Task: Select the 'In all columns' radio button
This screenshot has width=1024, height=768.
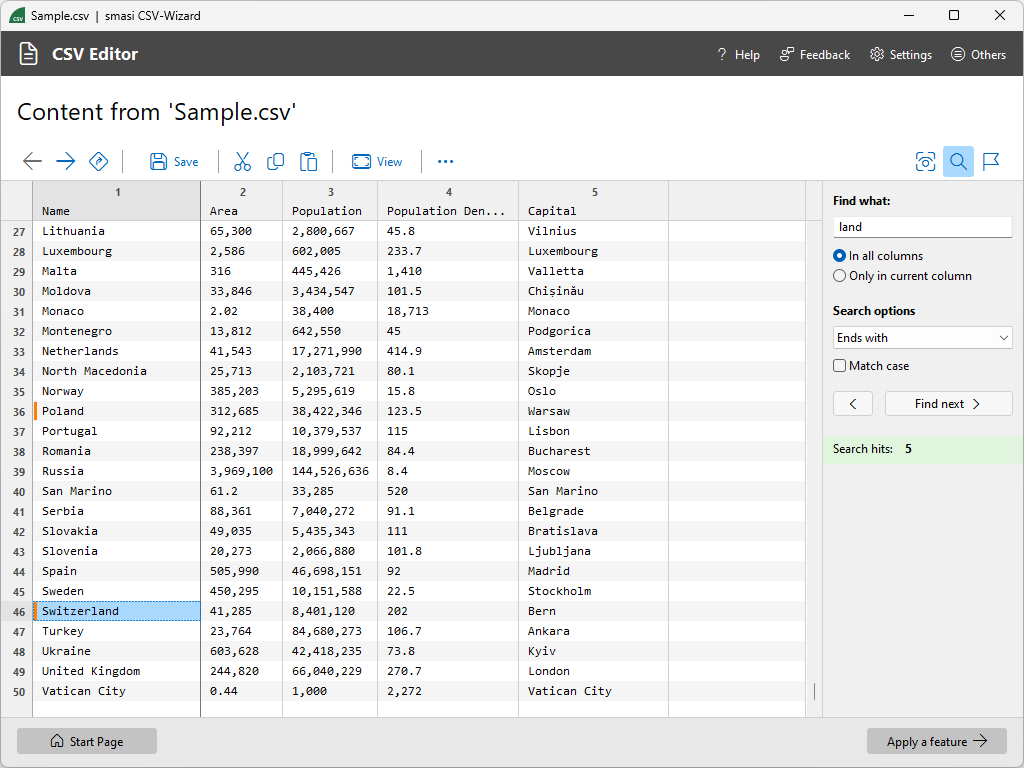Action: coord(839,256)
